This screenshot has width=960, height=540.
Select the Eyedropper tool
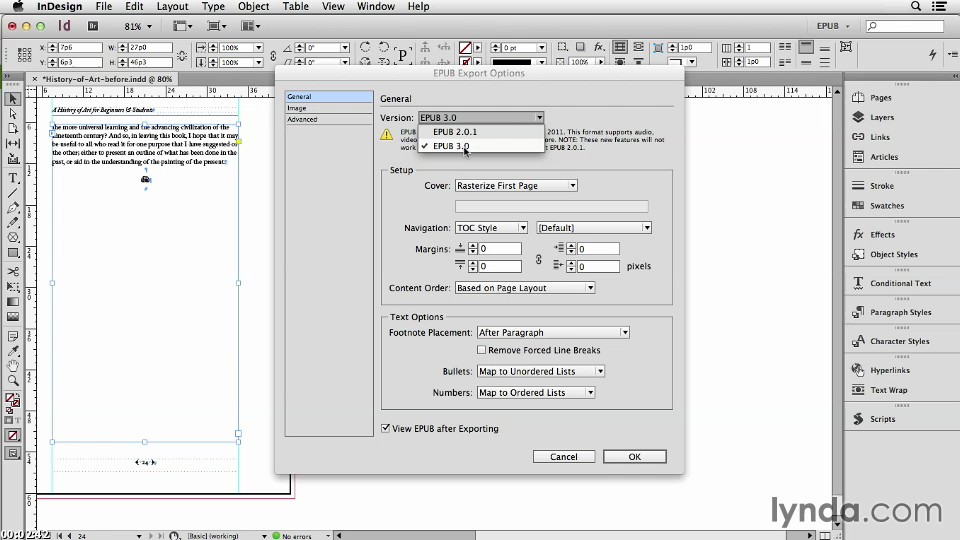[x=13, y=351]
